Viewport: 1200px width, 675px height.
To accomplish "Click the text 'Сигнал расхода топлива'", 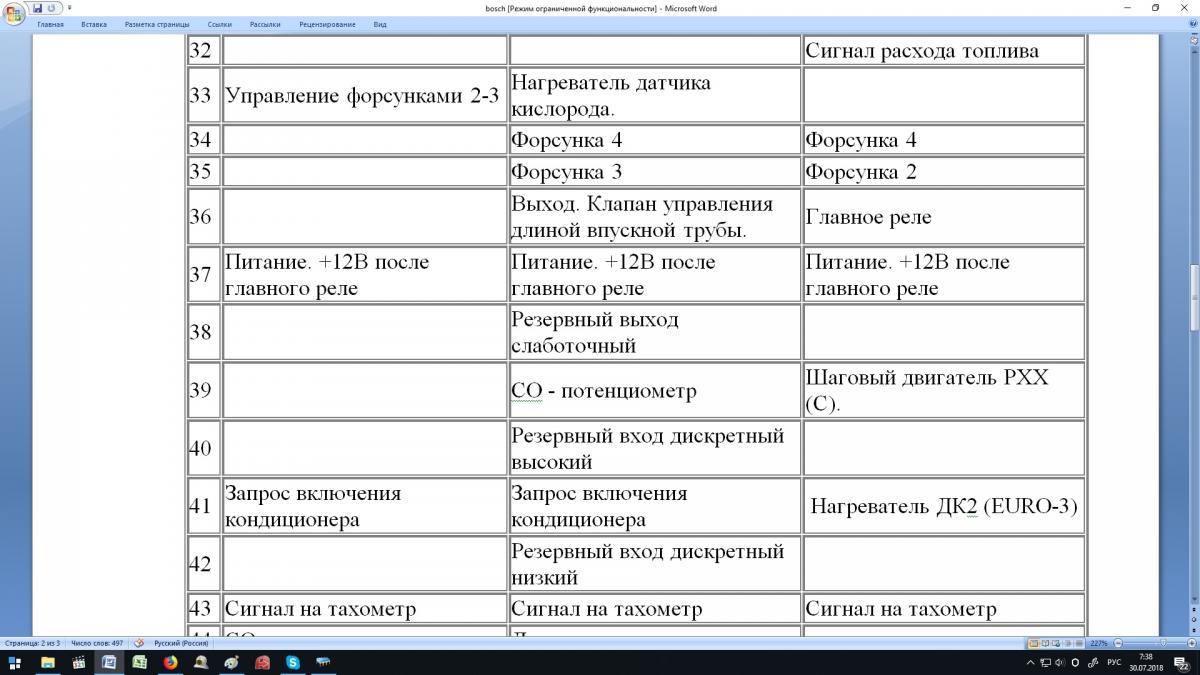I will tap(922, 51).
